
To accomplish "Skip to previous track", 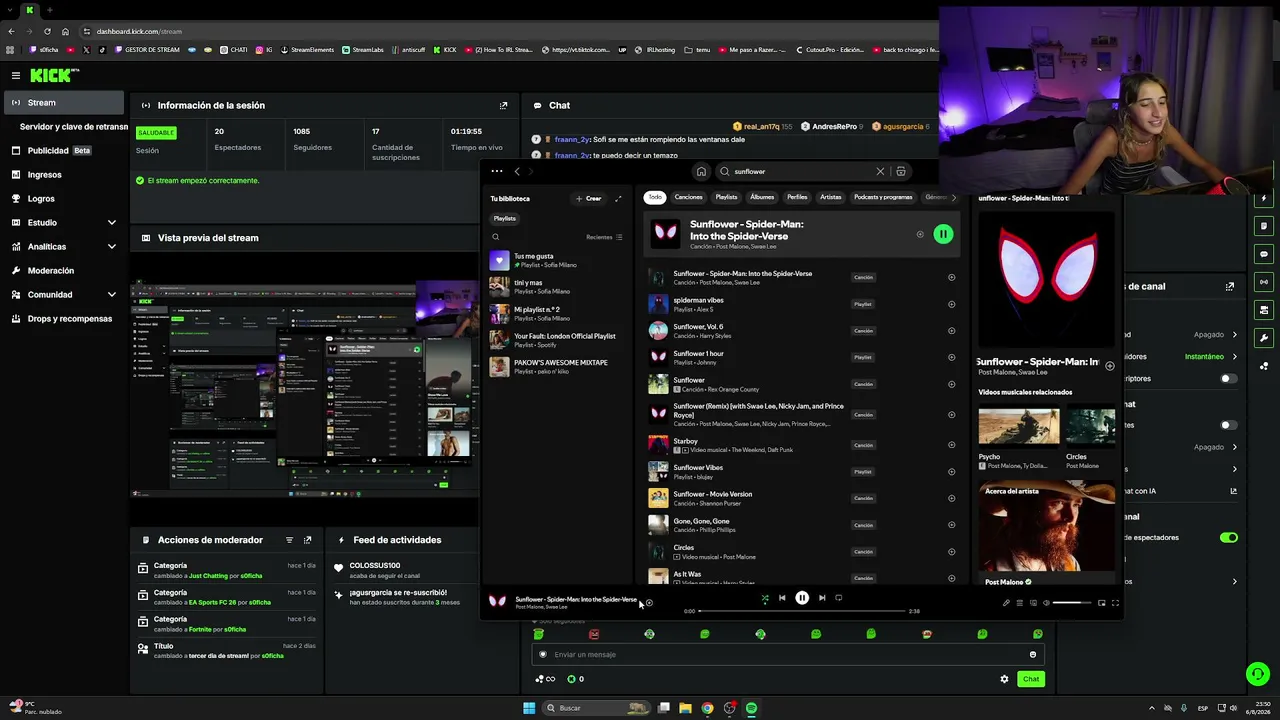I will (782, 598).
